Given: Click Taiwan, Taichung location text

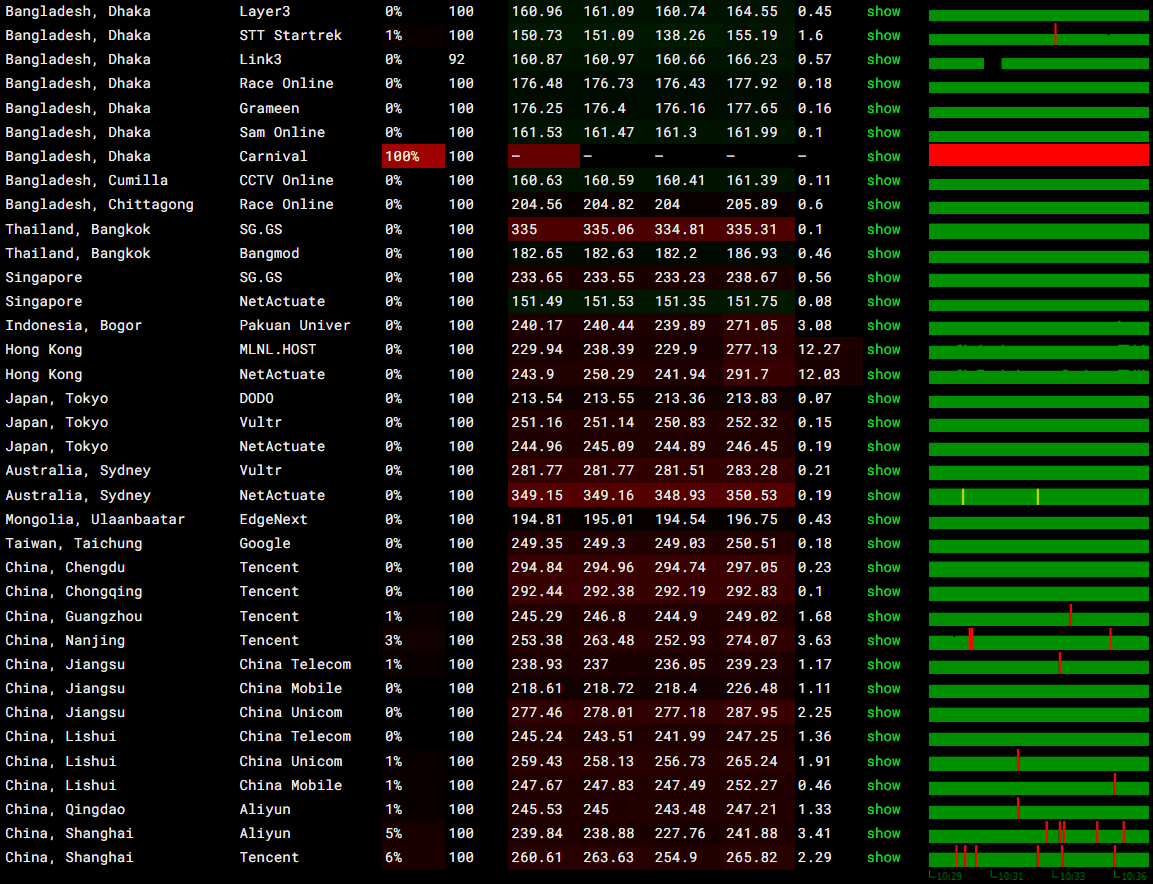Looking at the screenshot, I should click(74, 543).
